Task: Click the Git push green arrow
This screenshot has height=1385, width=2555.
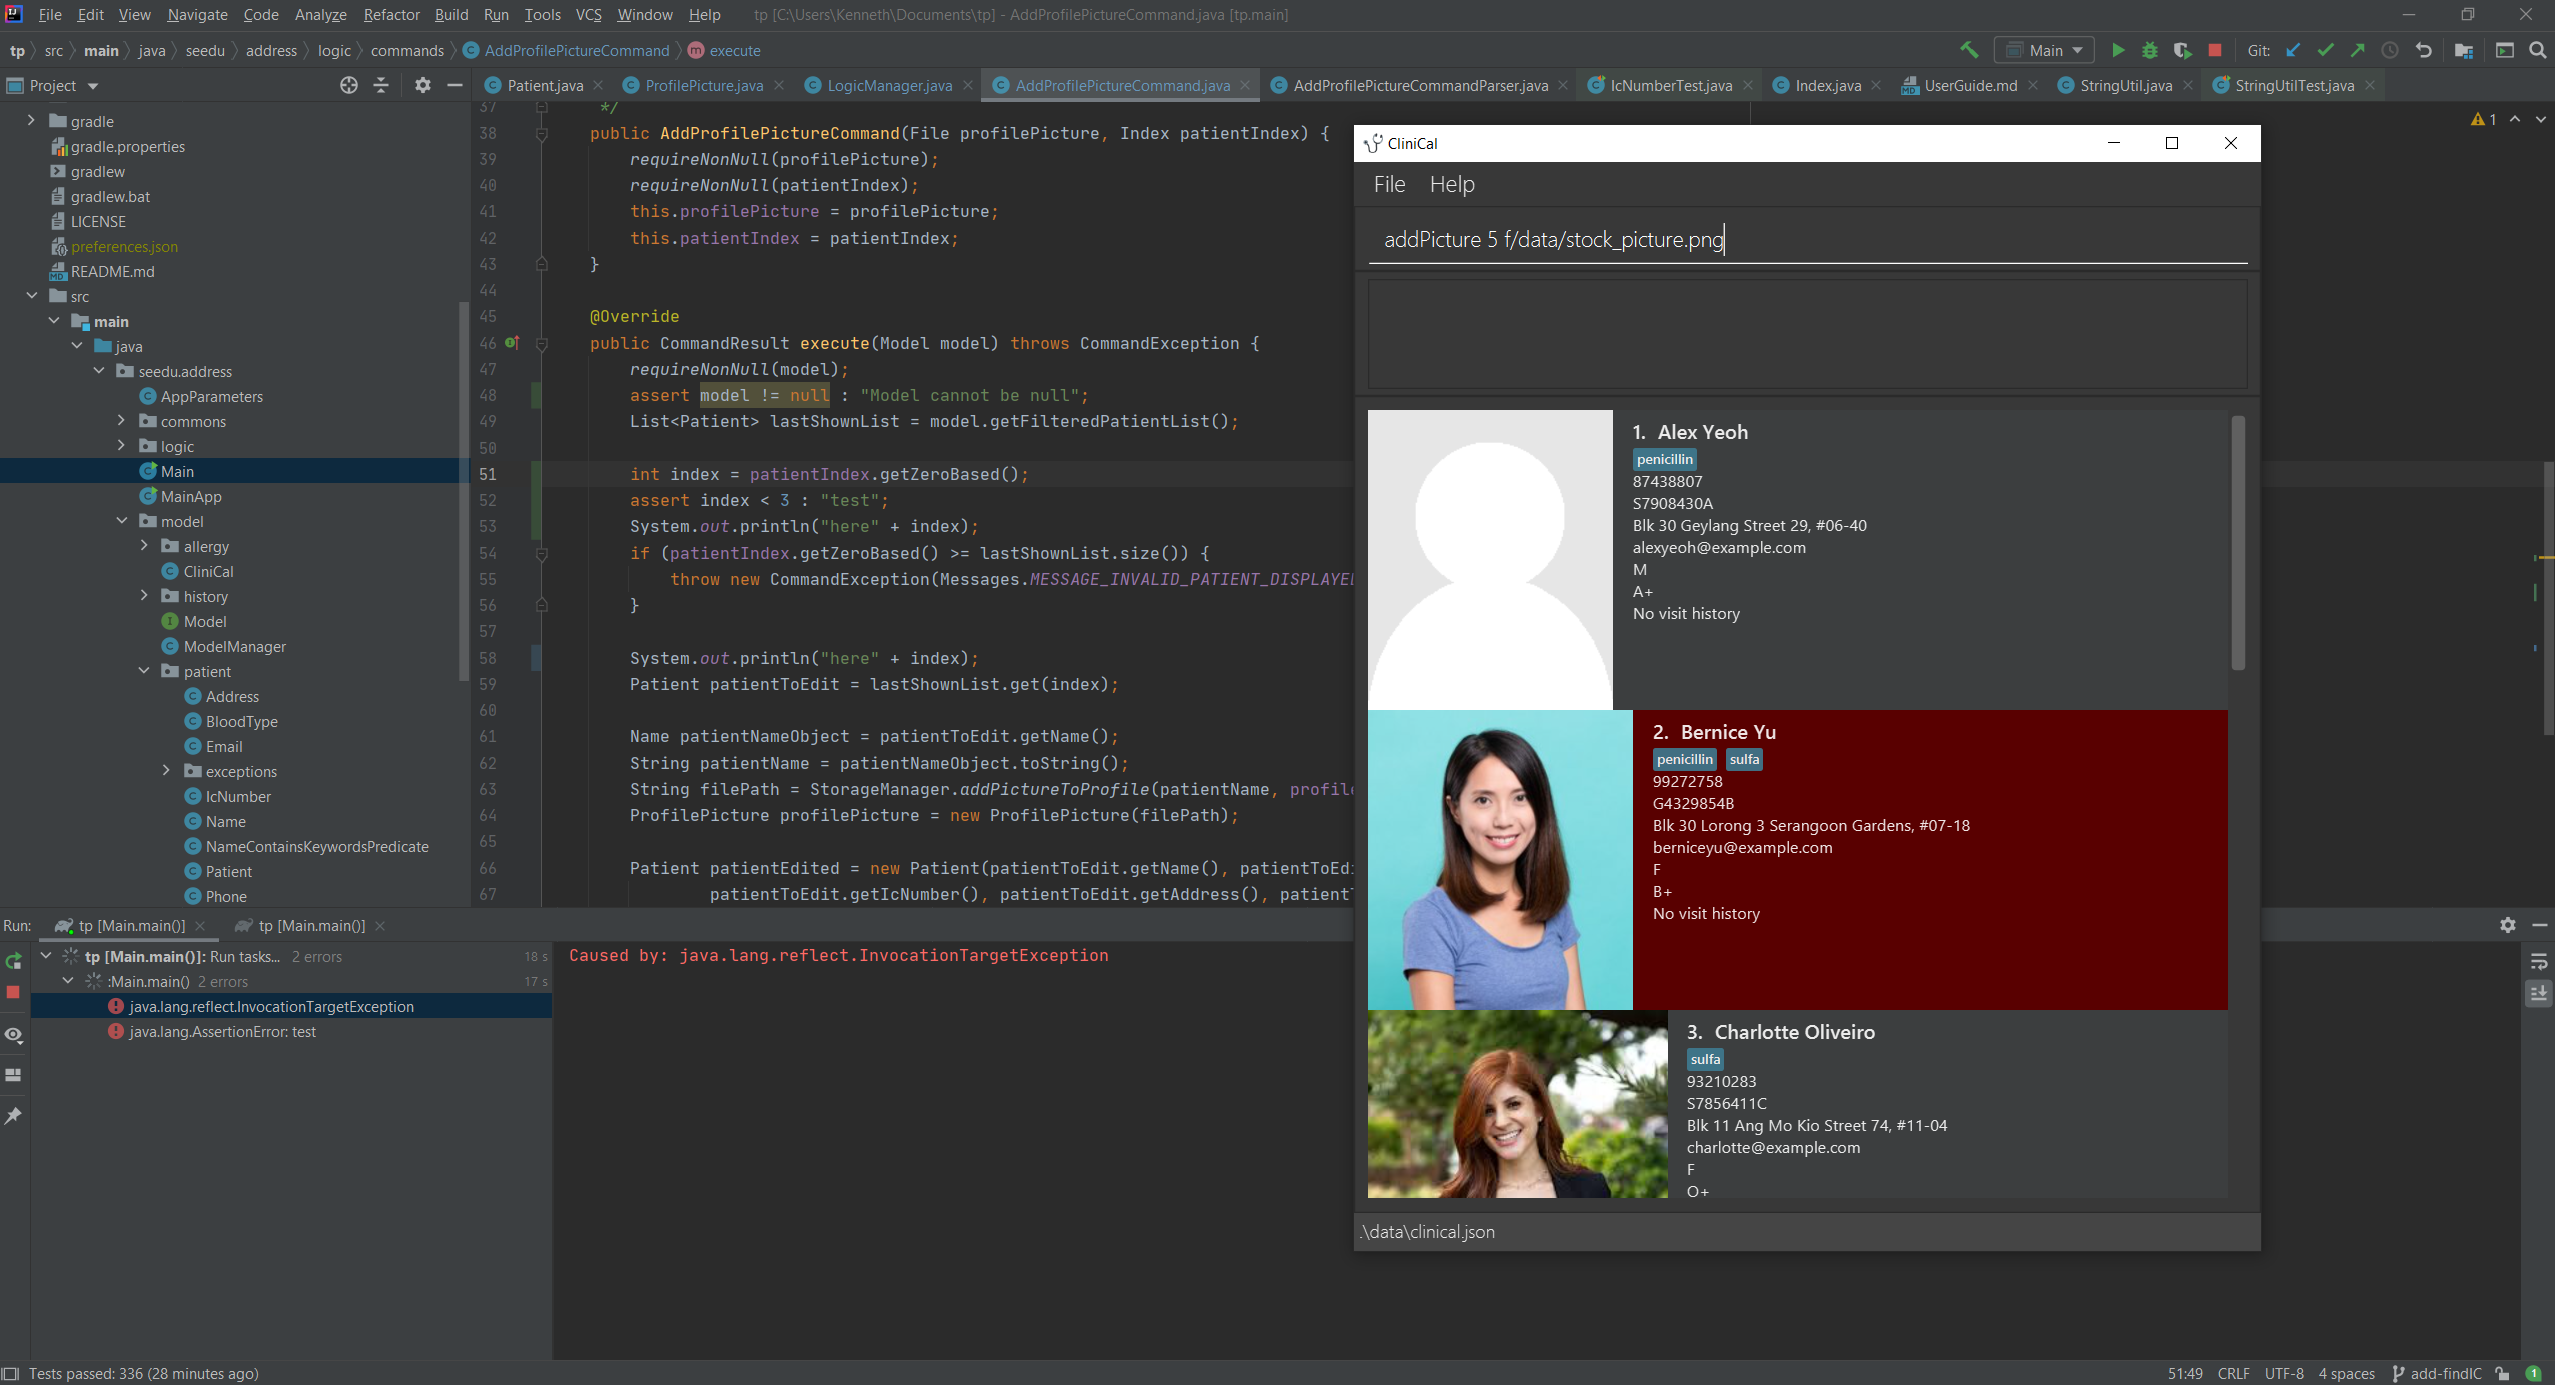Action: click(x=2357, y=50)
